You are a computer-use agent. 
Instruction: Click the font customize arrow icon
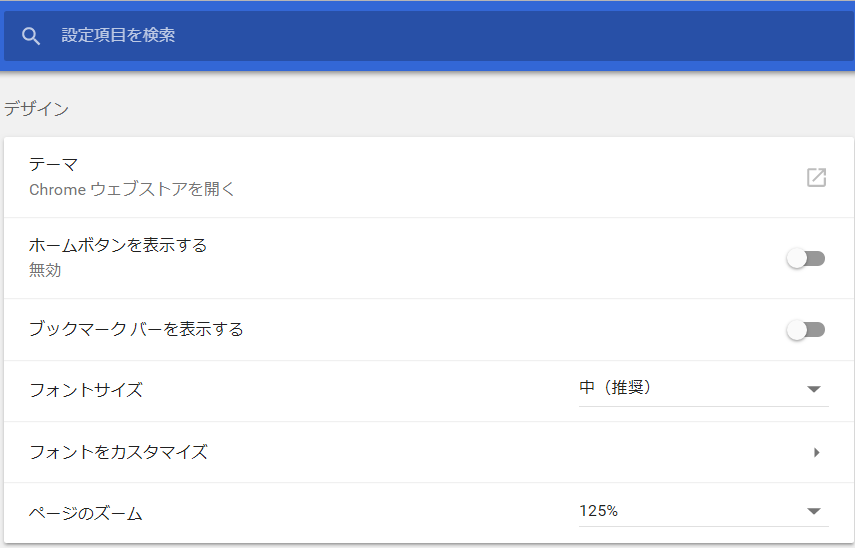(816, 452)
